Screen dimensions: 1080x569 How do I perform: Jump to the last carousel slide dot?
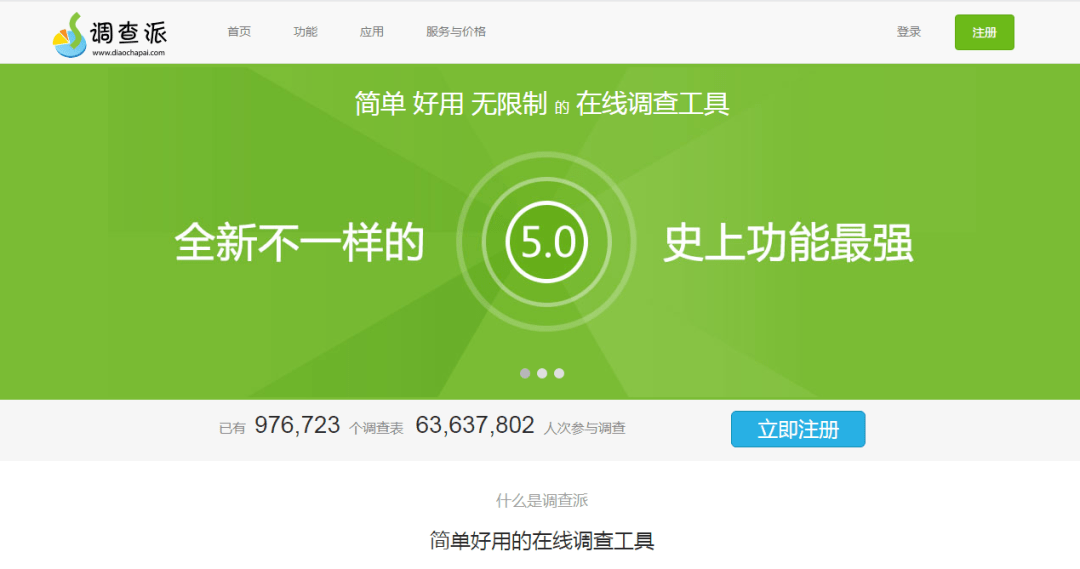pos(559,373)
